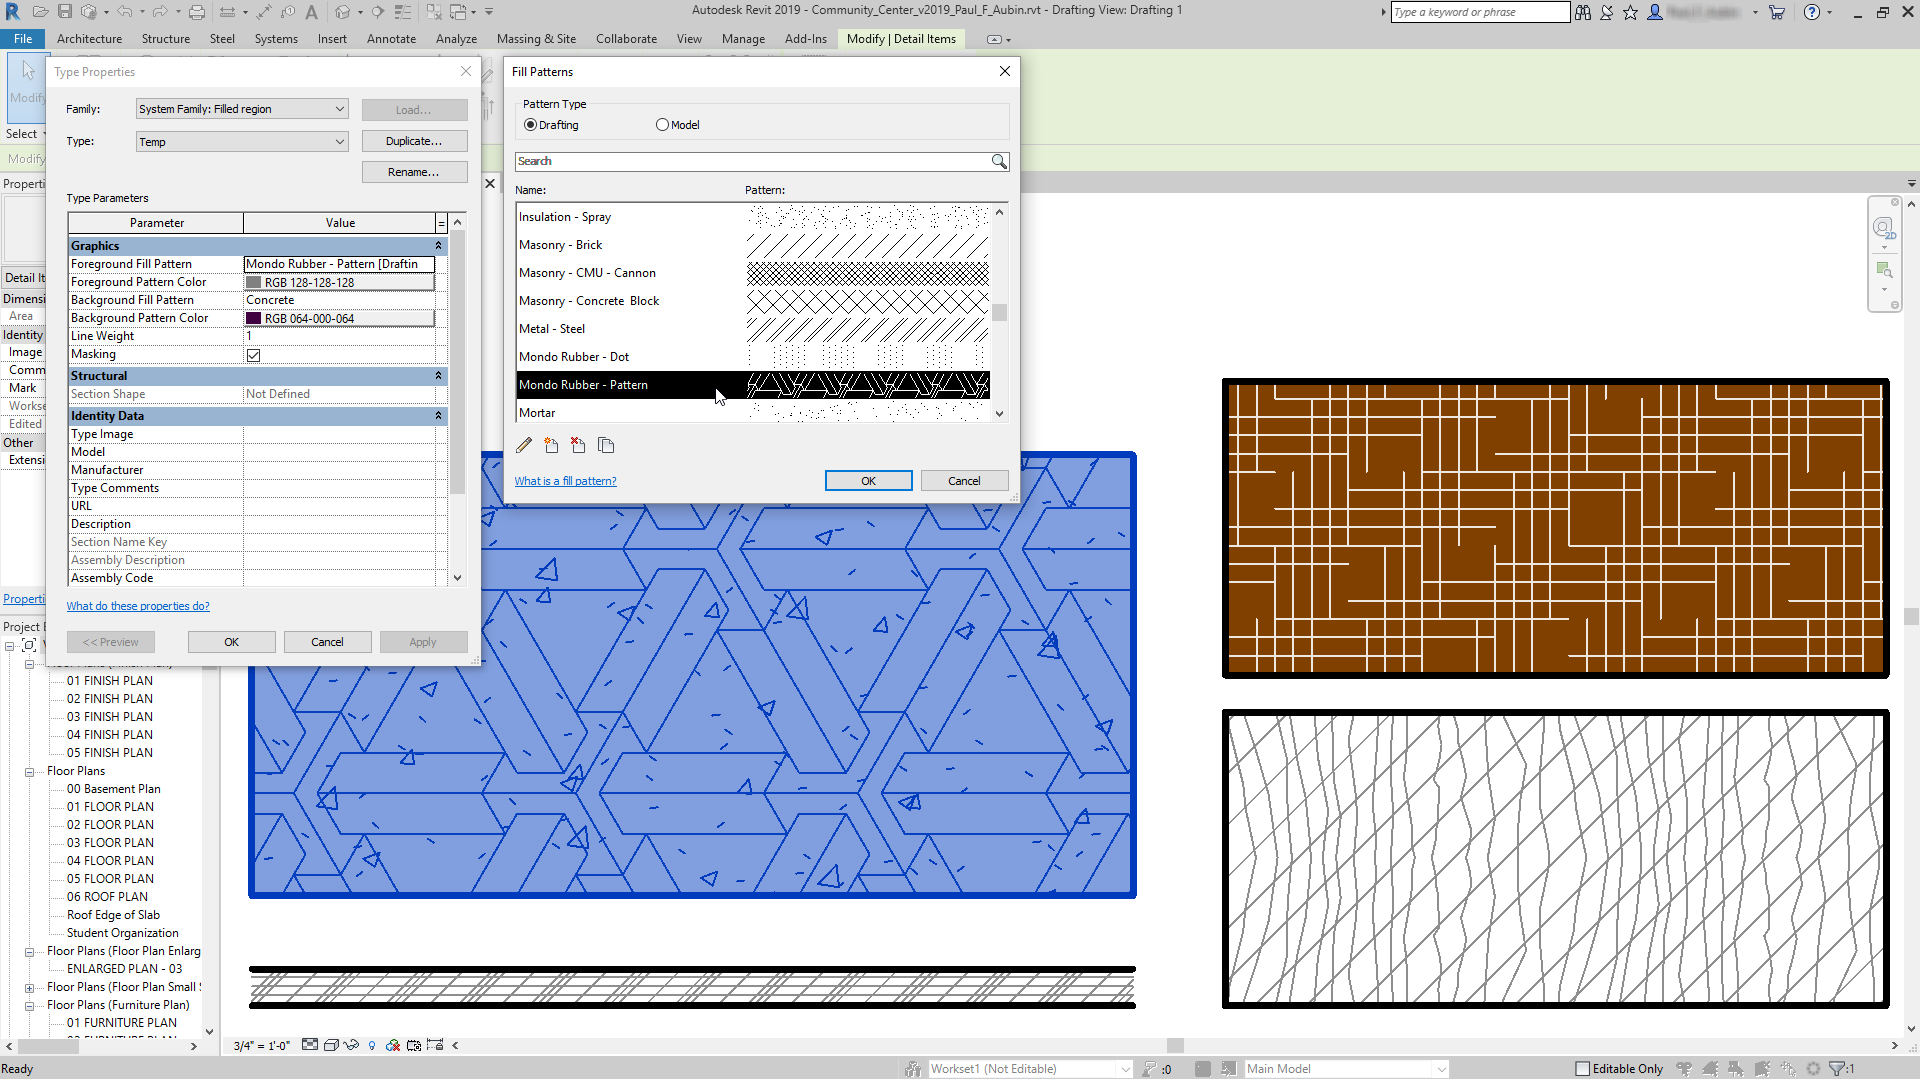The image size is (1920, 1080).
Task: Undo the last action
Action: tap(125, 11)
